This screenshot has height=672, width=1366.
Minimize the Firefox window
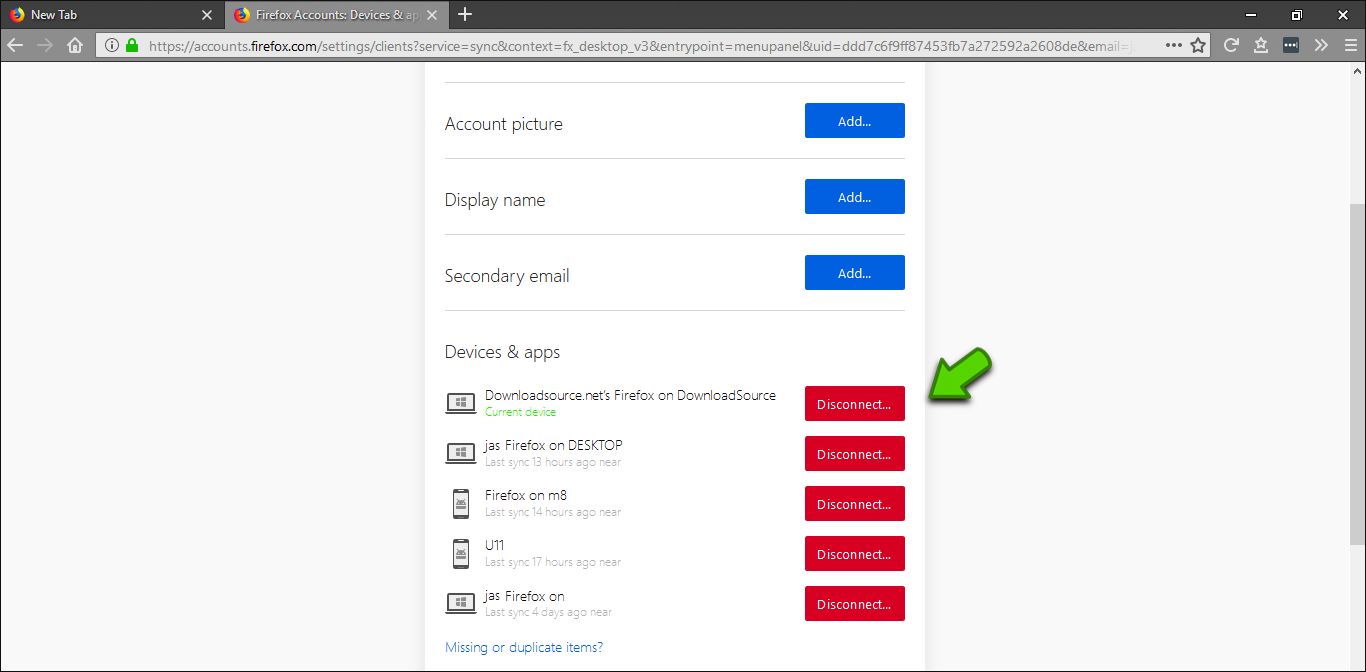coord(1251,15)
